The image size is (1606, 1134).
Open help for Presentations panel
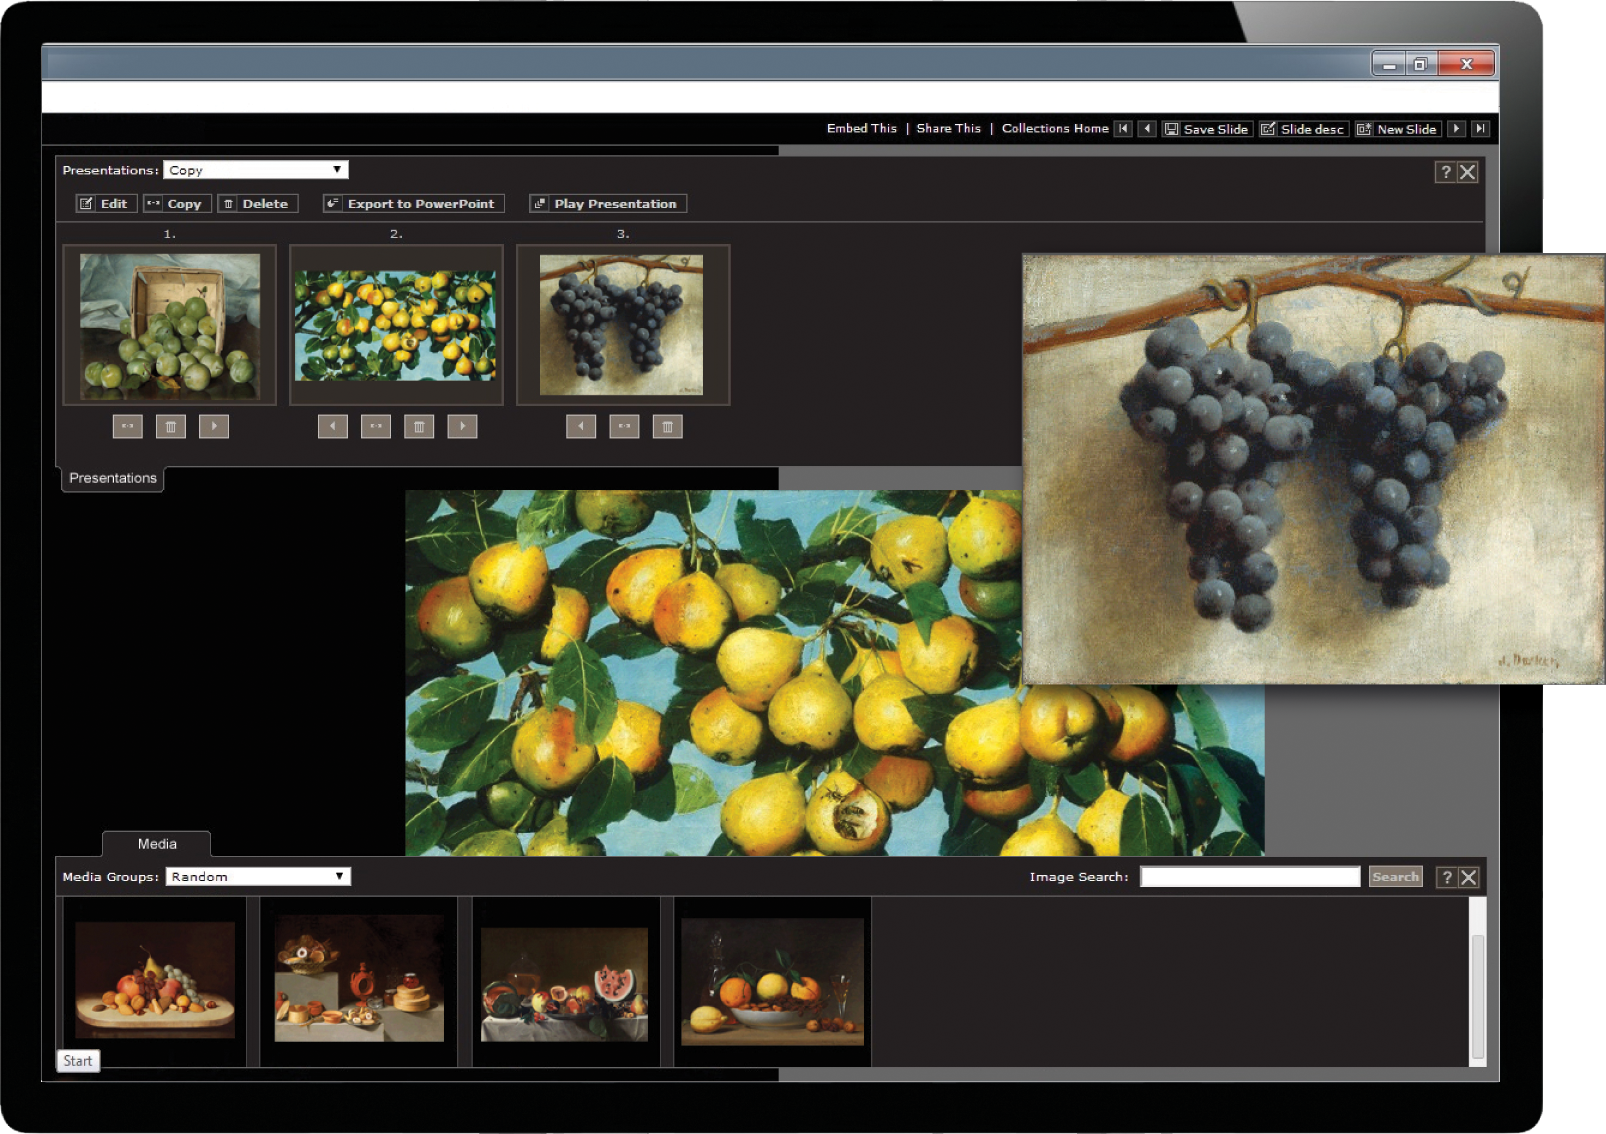click(1445, 172)
